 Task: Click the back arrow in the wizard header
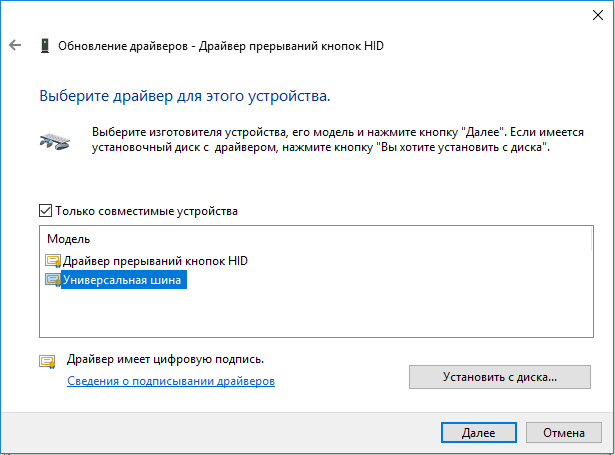[14, 46]
